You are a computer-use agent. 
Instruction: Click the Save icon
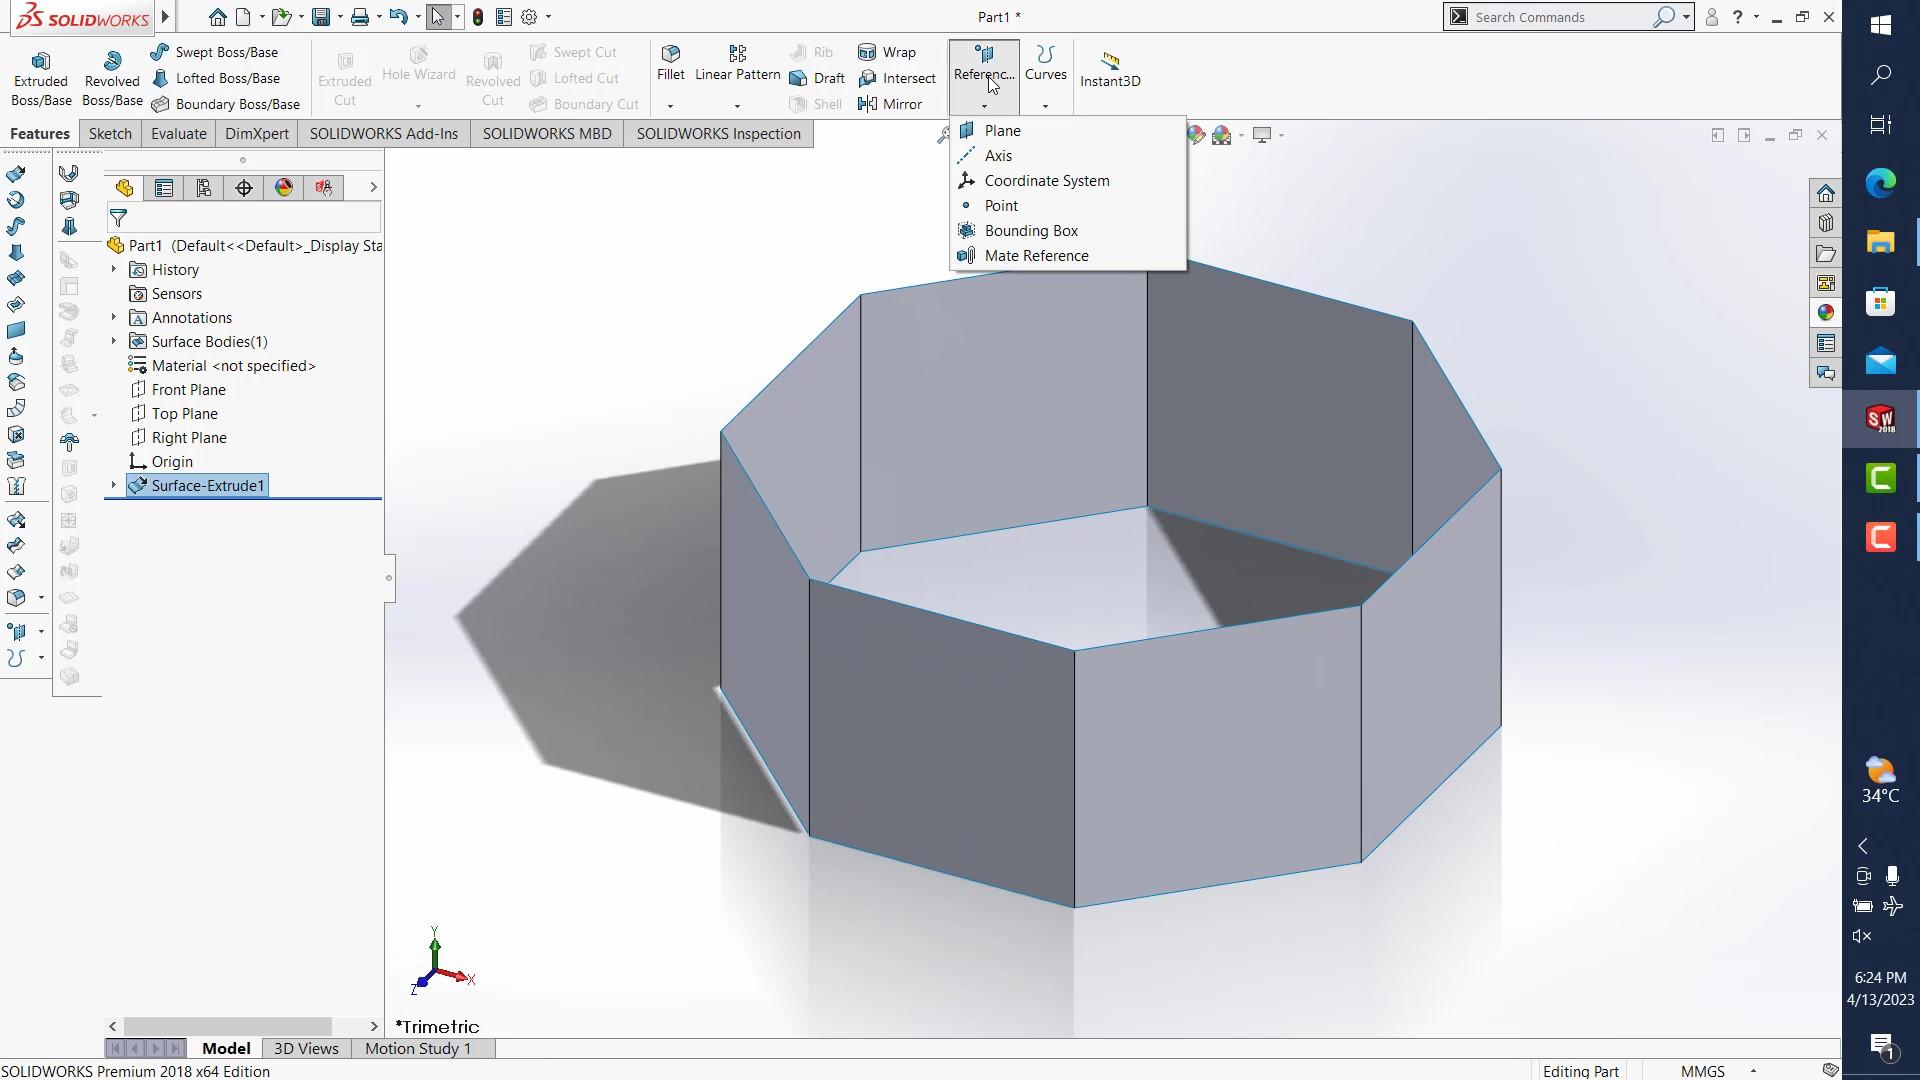pos(321,17)
